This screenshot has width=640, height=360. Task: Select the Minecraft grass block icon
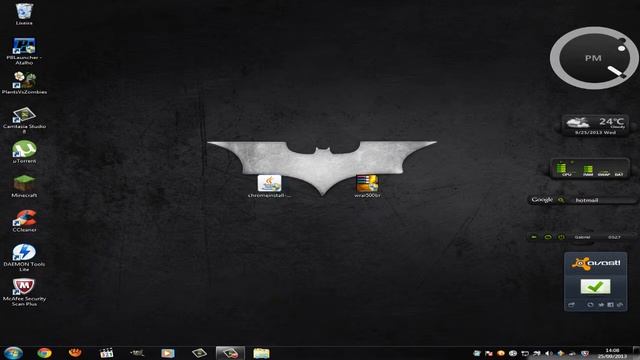(x=24, y=186)
